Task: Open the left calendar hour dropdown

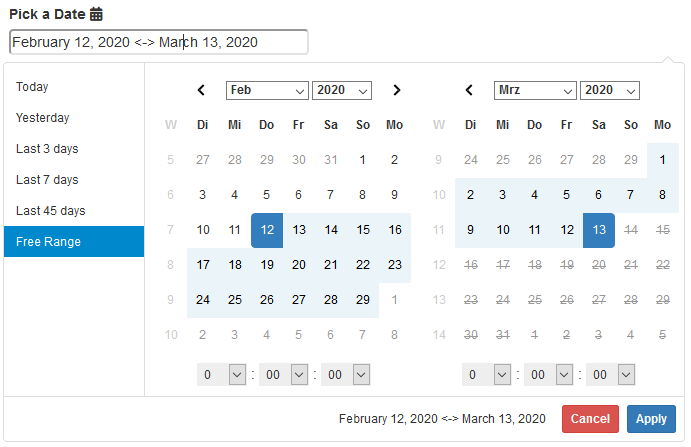Action: point(221,374)
